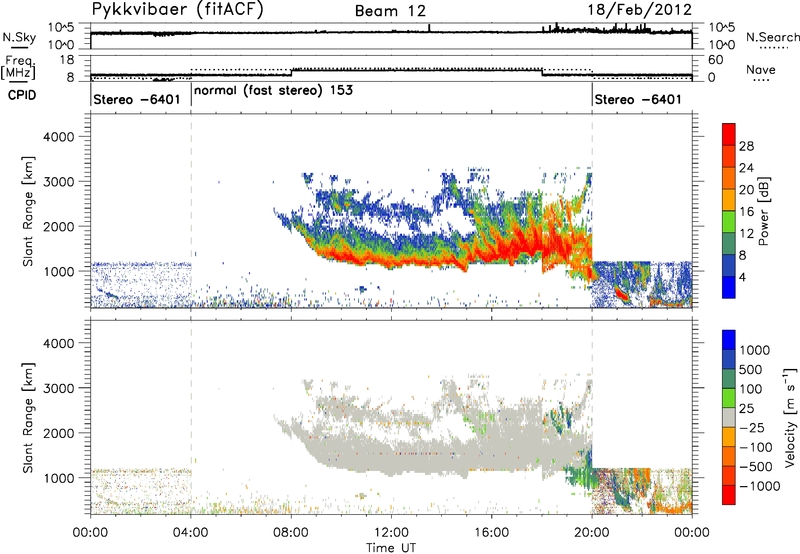
Task: Click the Pykkvibaer (fitACF) plot title
Action: click(178, 10)
